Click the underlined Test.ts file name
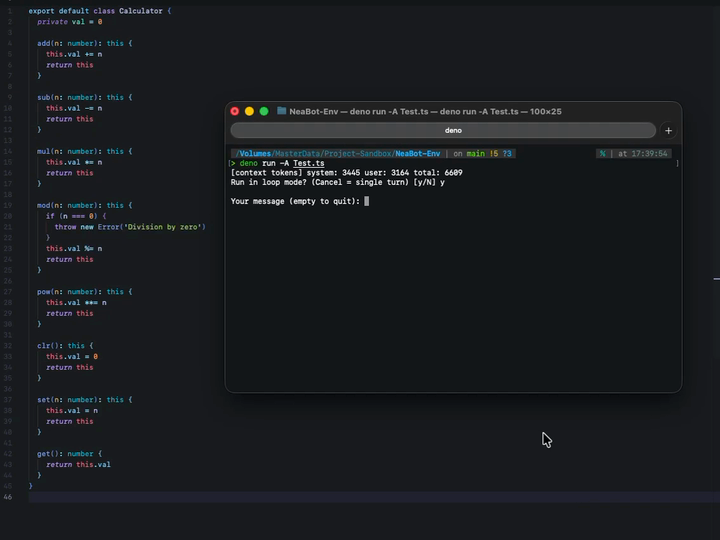Viewport: 720px width, 540px height. [308, 163]
